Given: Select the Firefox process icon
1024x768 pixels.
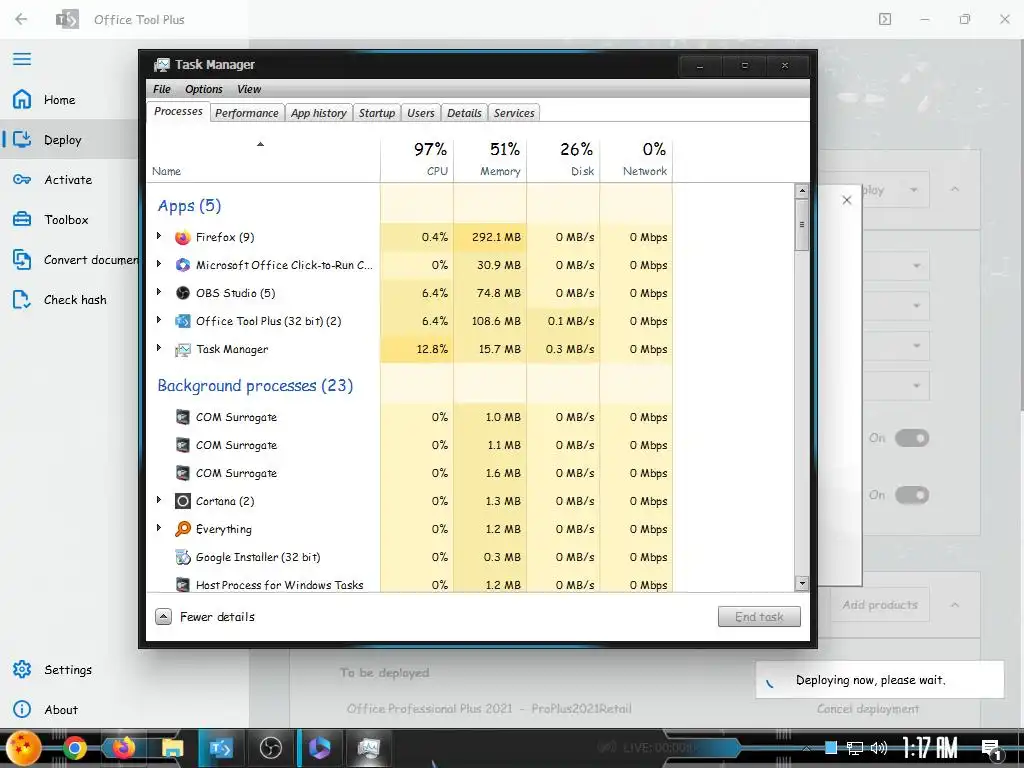Looking at the screenshot, I should tap(182, 237).
